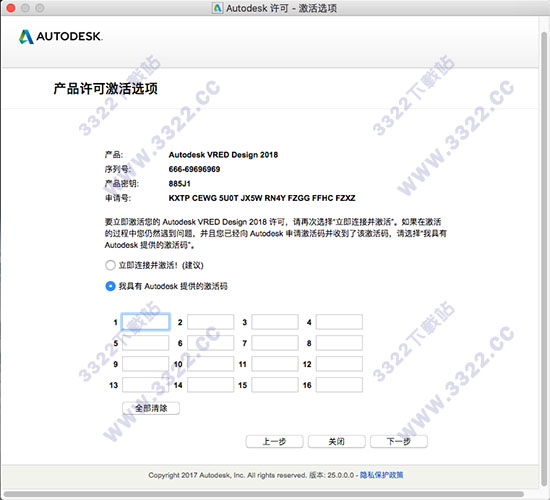Focus activation code field 4

click(339, 322)
